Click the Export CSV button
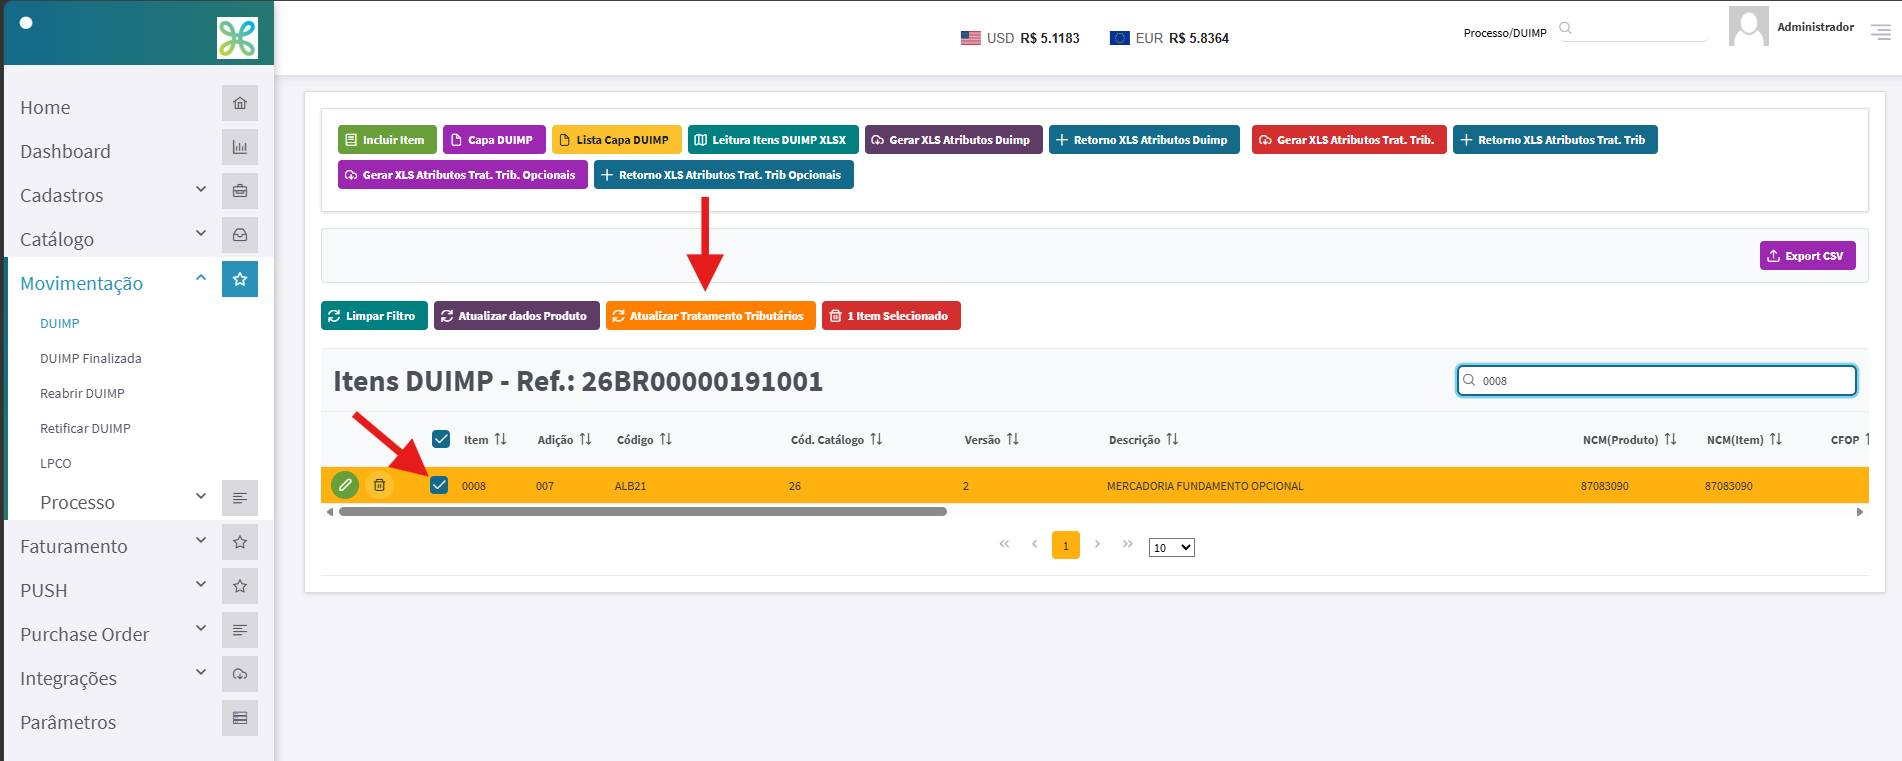The height and width of the screenshot is (761, 1902). pos(1808,256)
